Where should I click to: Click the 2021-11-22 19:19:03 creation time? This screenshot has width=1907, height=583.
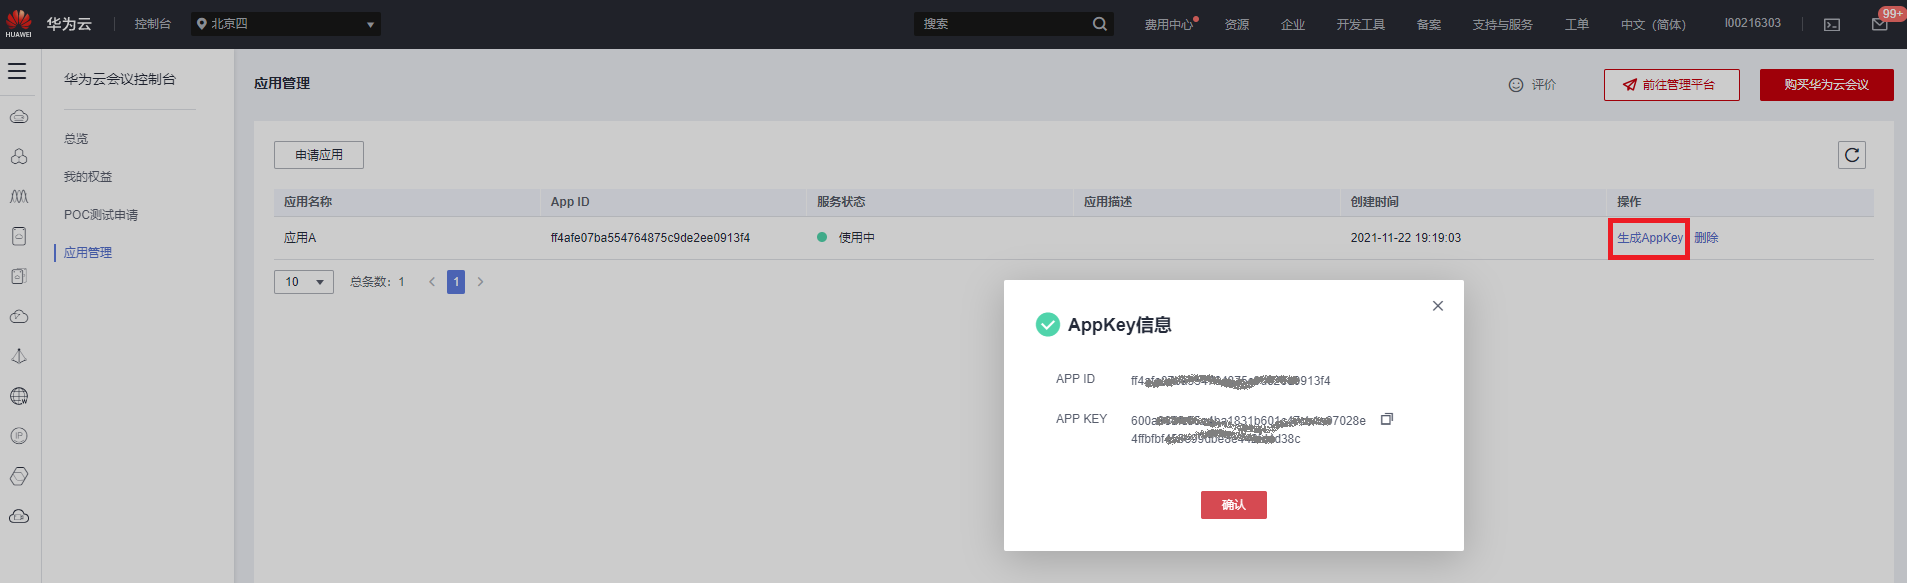[x=1406, y=238]
